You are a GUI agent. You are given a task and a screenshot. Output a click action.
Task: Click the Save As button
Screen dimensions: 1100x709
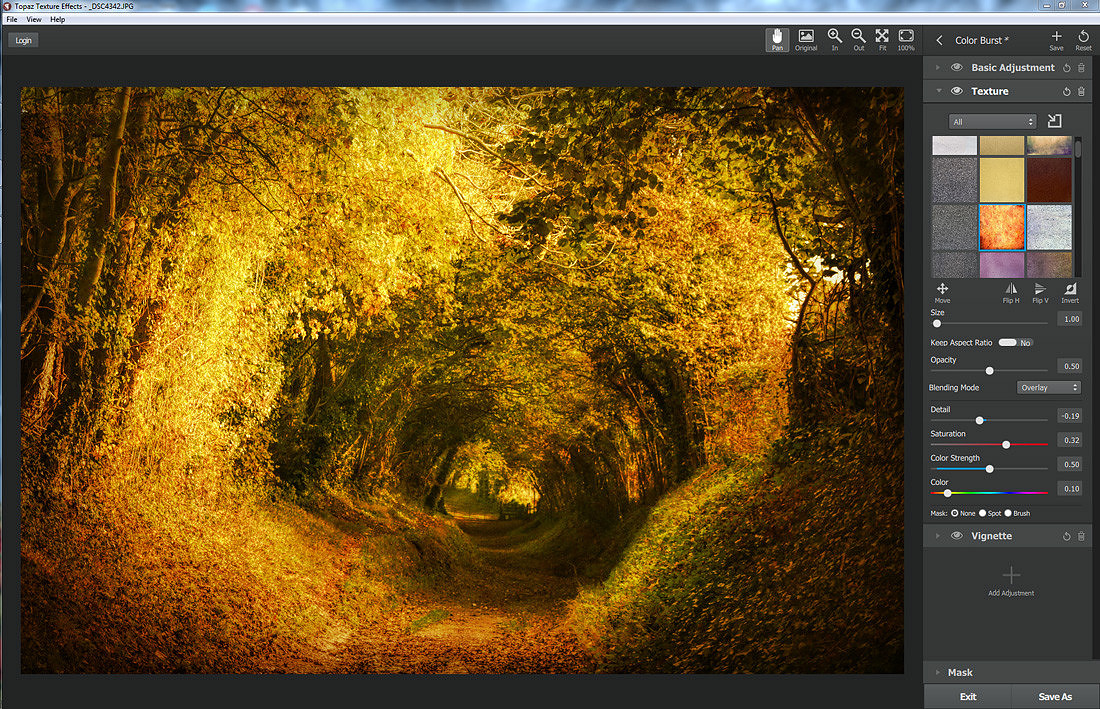point(1055,696)
